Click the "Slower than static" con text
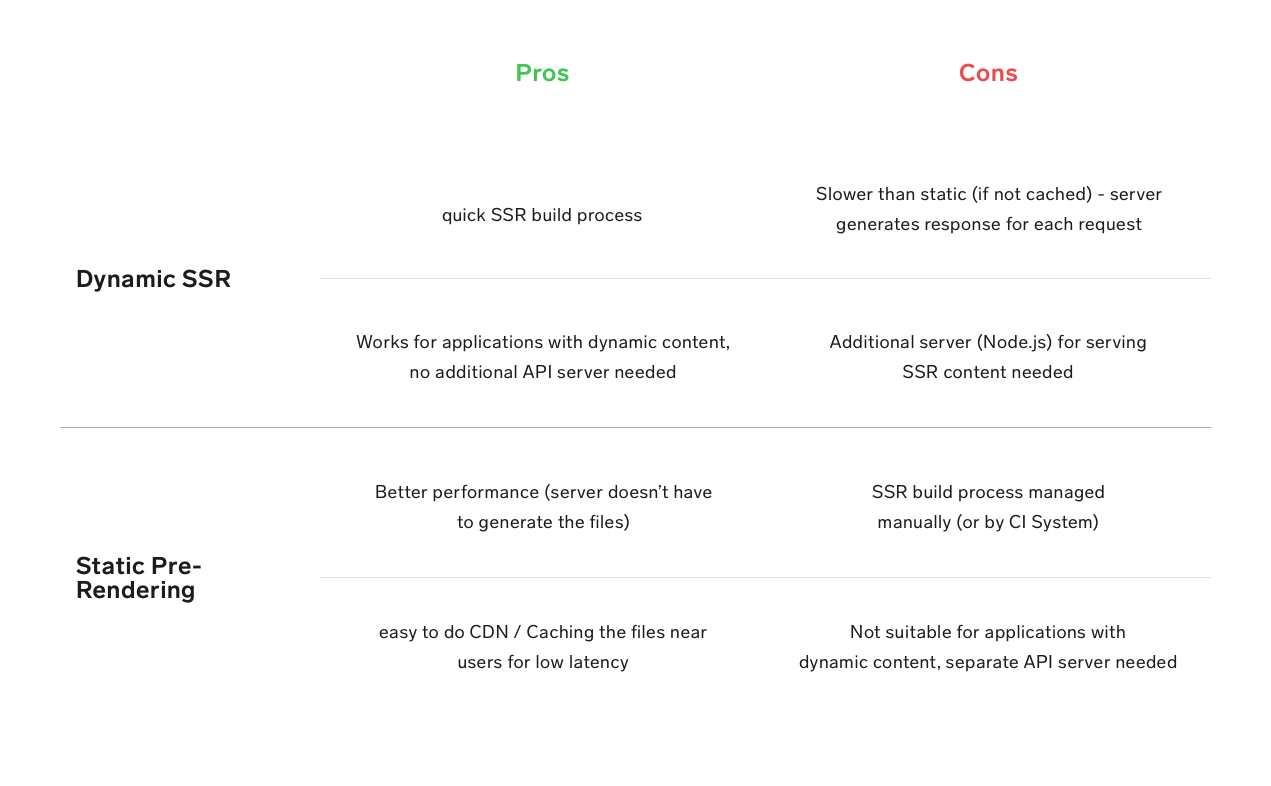Image resolution: width=1271 pixels, height=786 pixels. pos(988,208)
